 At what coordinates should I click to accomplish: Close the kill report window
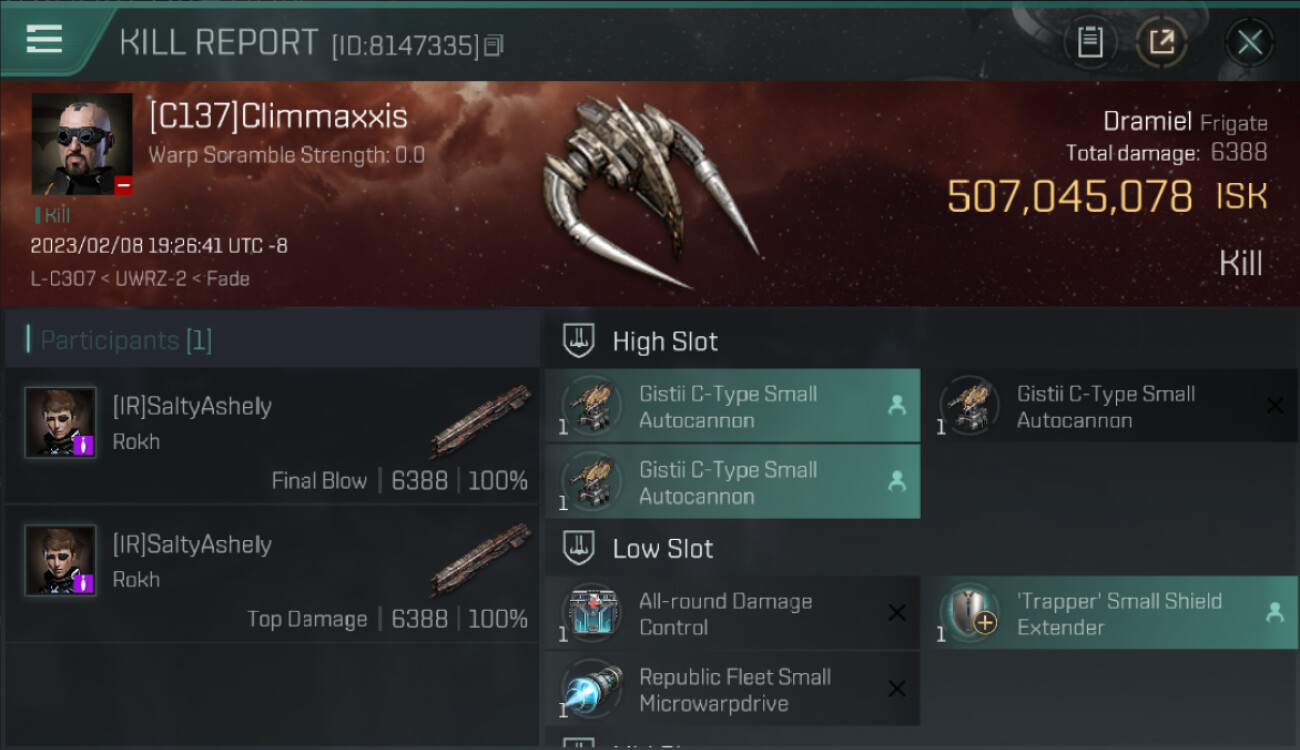1249,42
